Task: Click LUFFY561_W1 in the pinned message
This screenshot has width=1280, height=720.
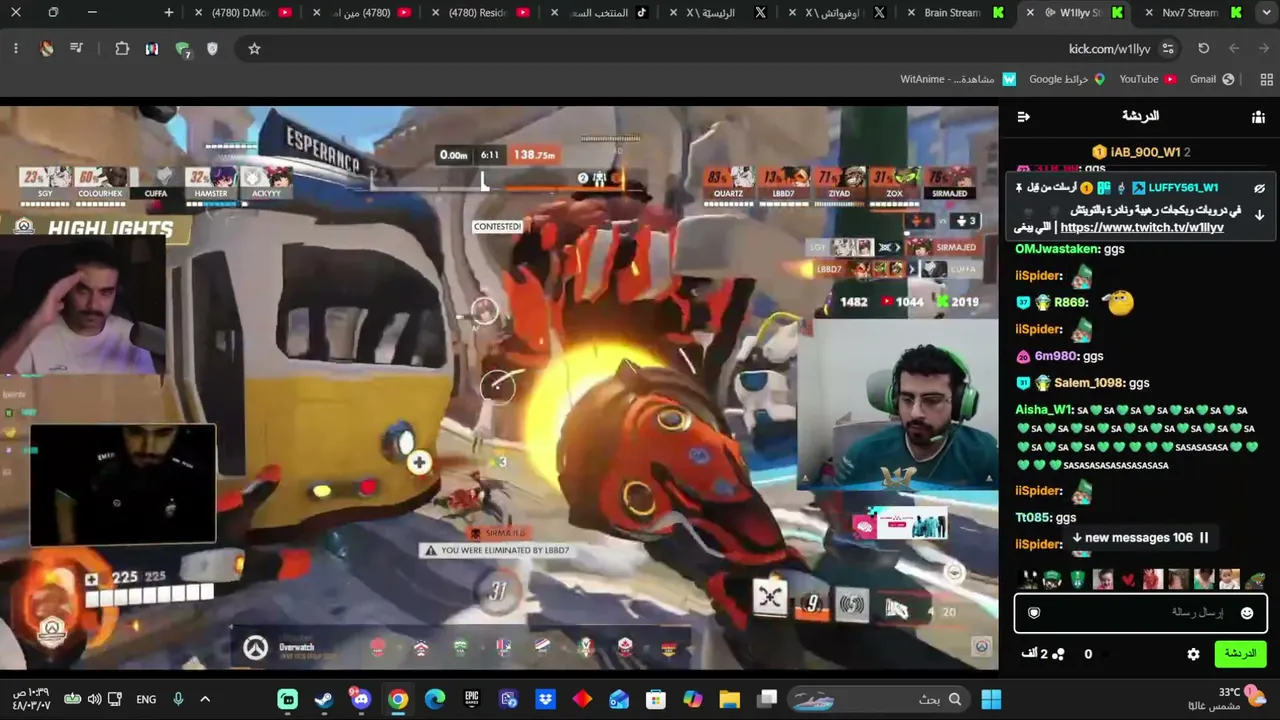Action: click(1183, 188)
